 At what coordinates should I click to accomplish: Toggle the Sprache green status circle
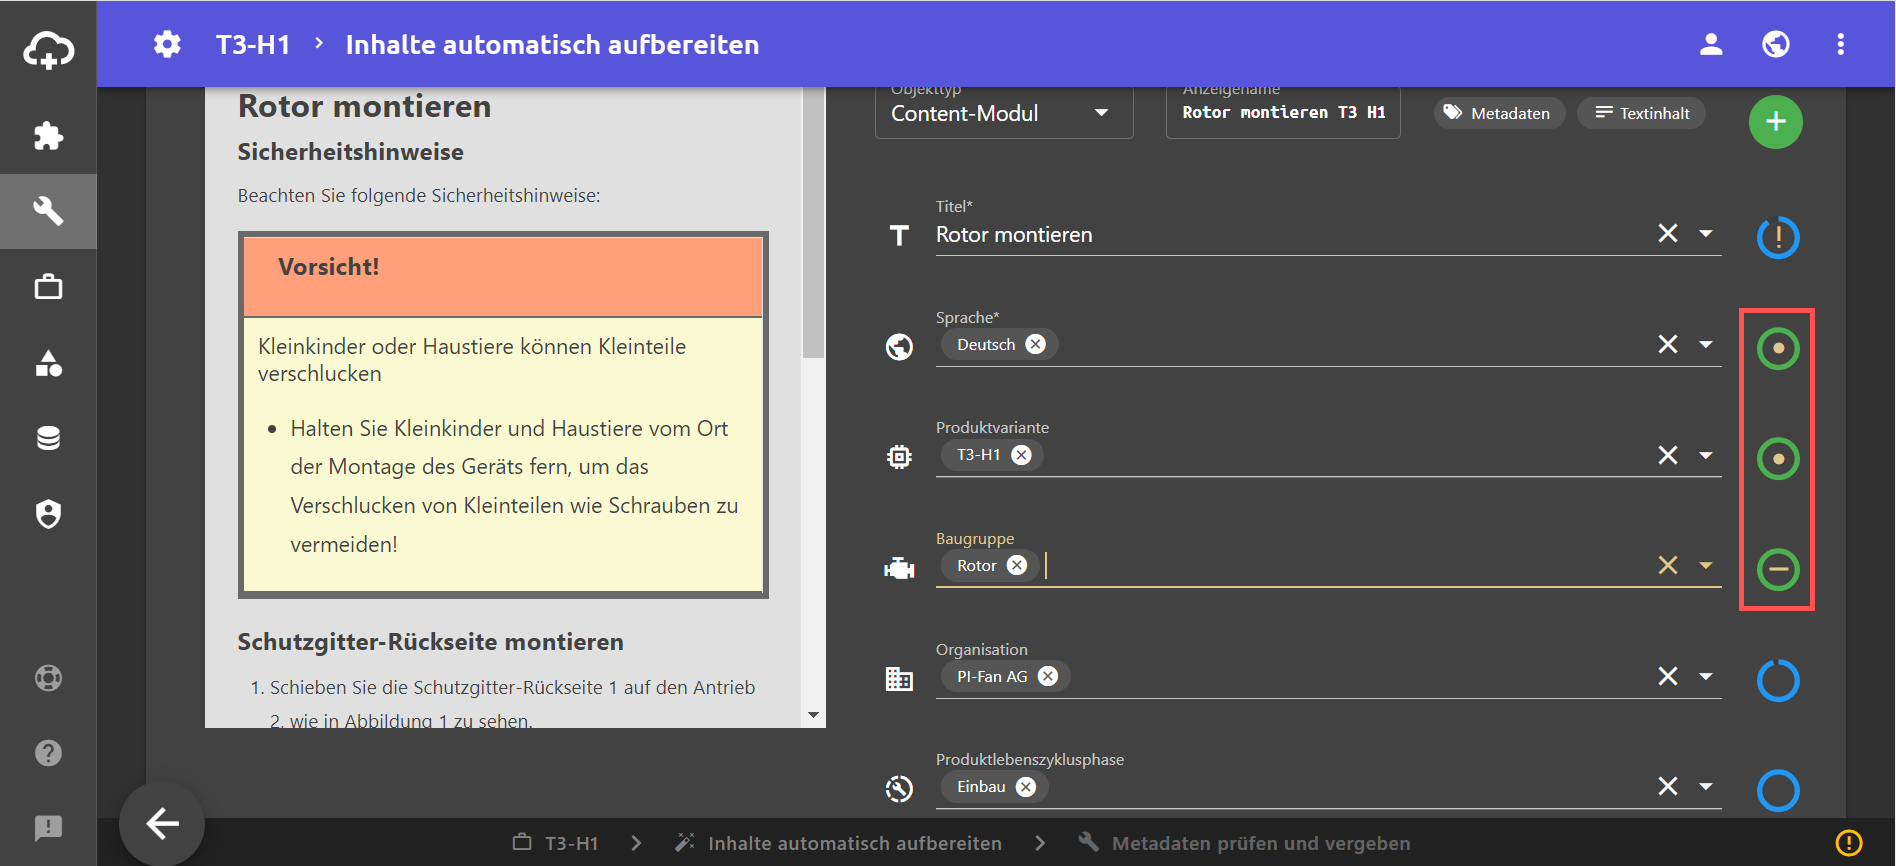tap(1778, 348)
